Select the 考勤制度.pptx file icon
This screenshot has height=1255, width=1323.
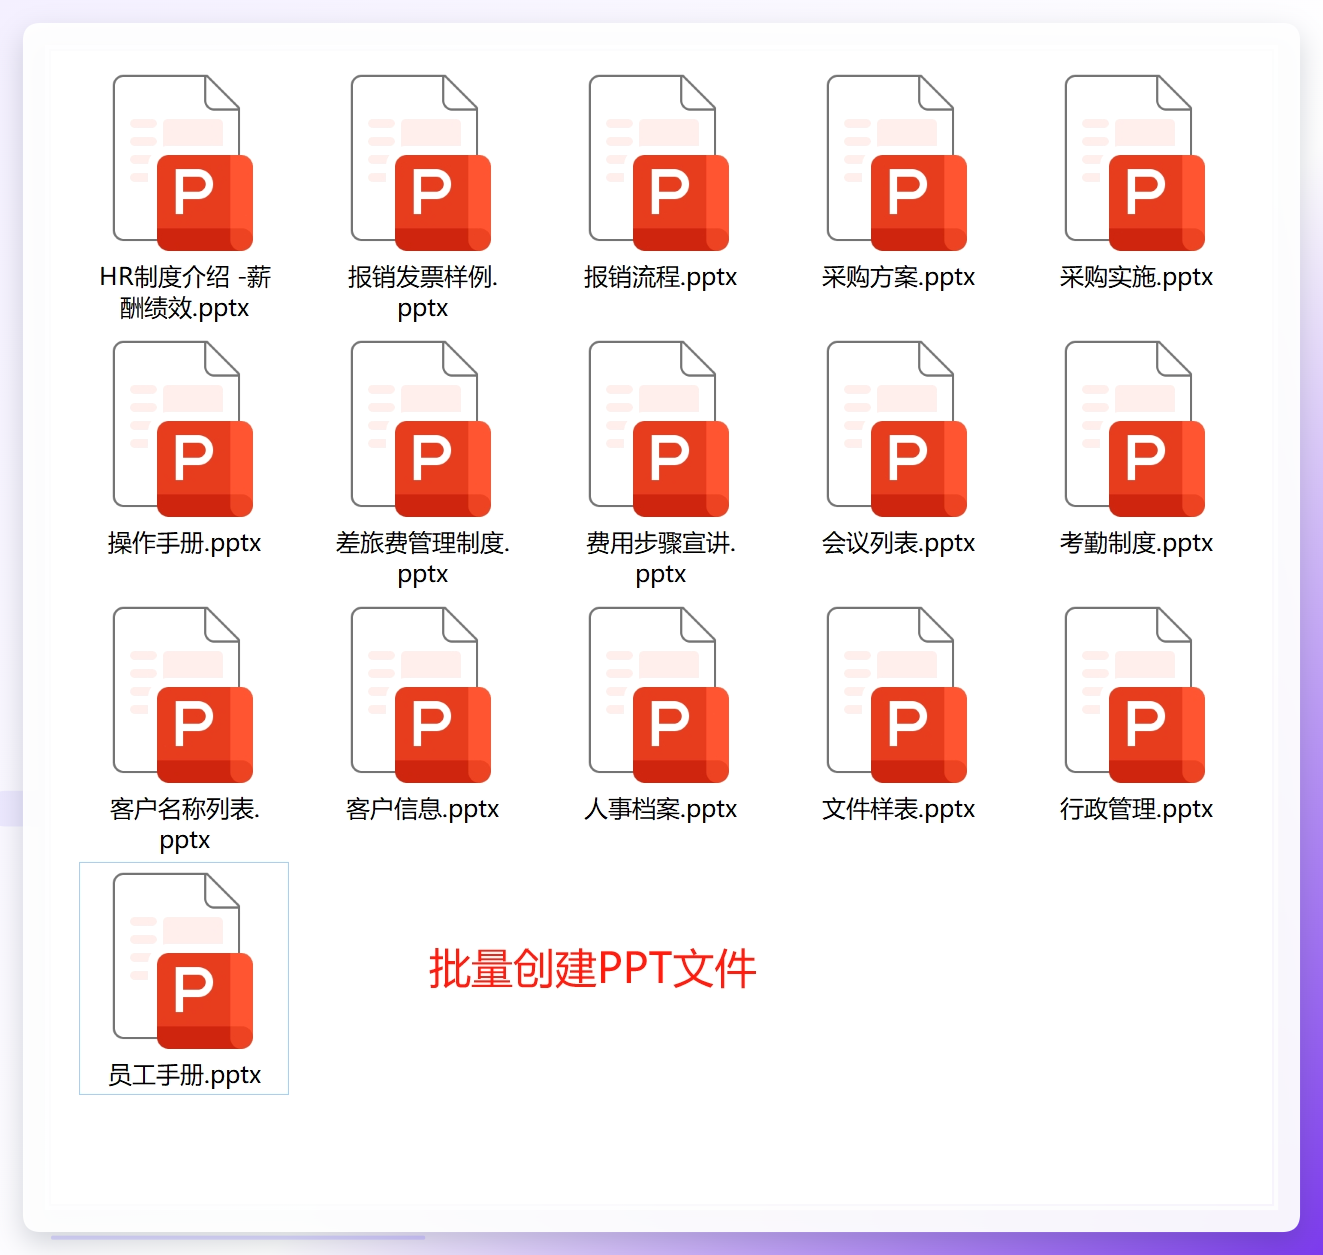tap(1135, 429)
